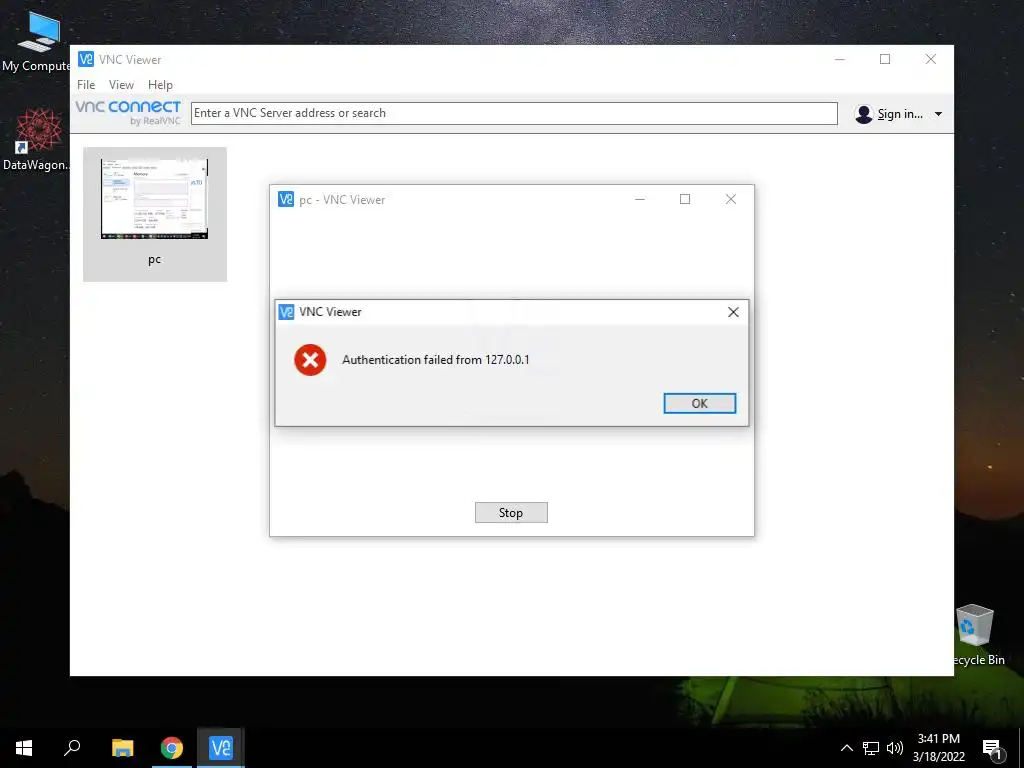The image size is (1024, 768).
Task: Click the red error icon in the dialog
Action: point(310,360)
